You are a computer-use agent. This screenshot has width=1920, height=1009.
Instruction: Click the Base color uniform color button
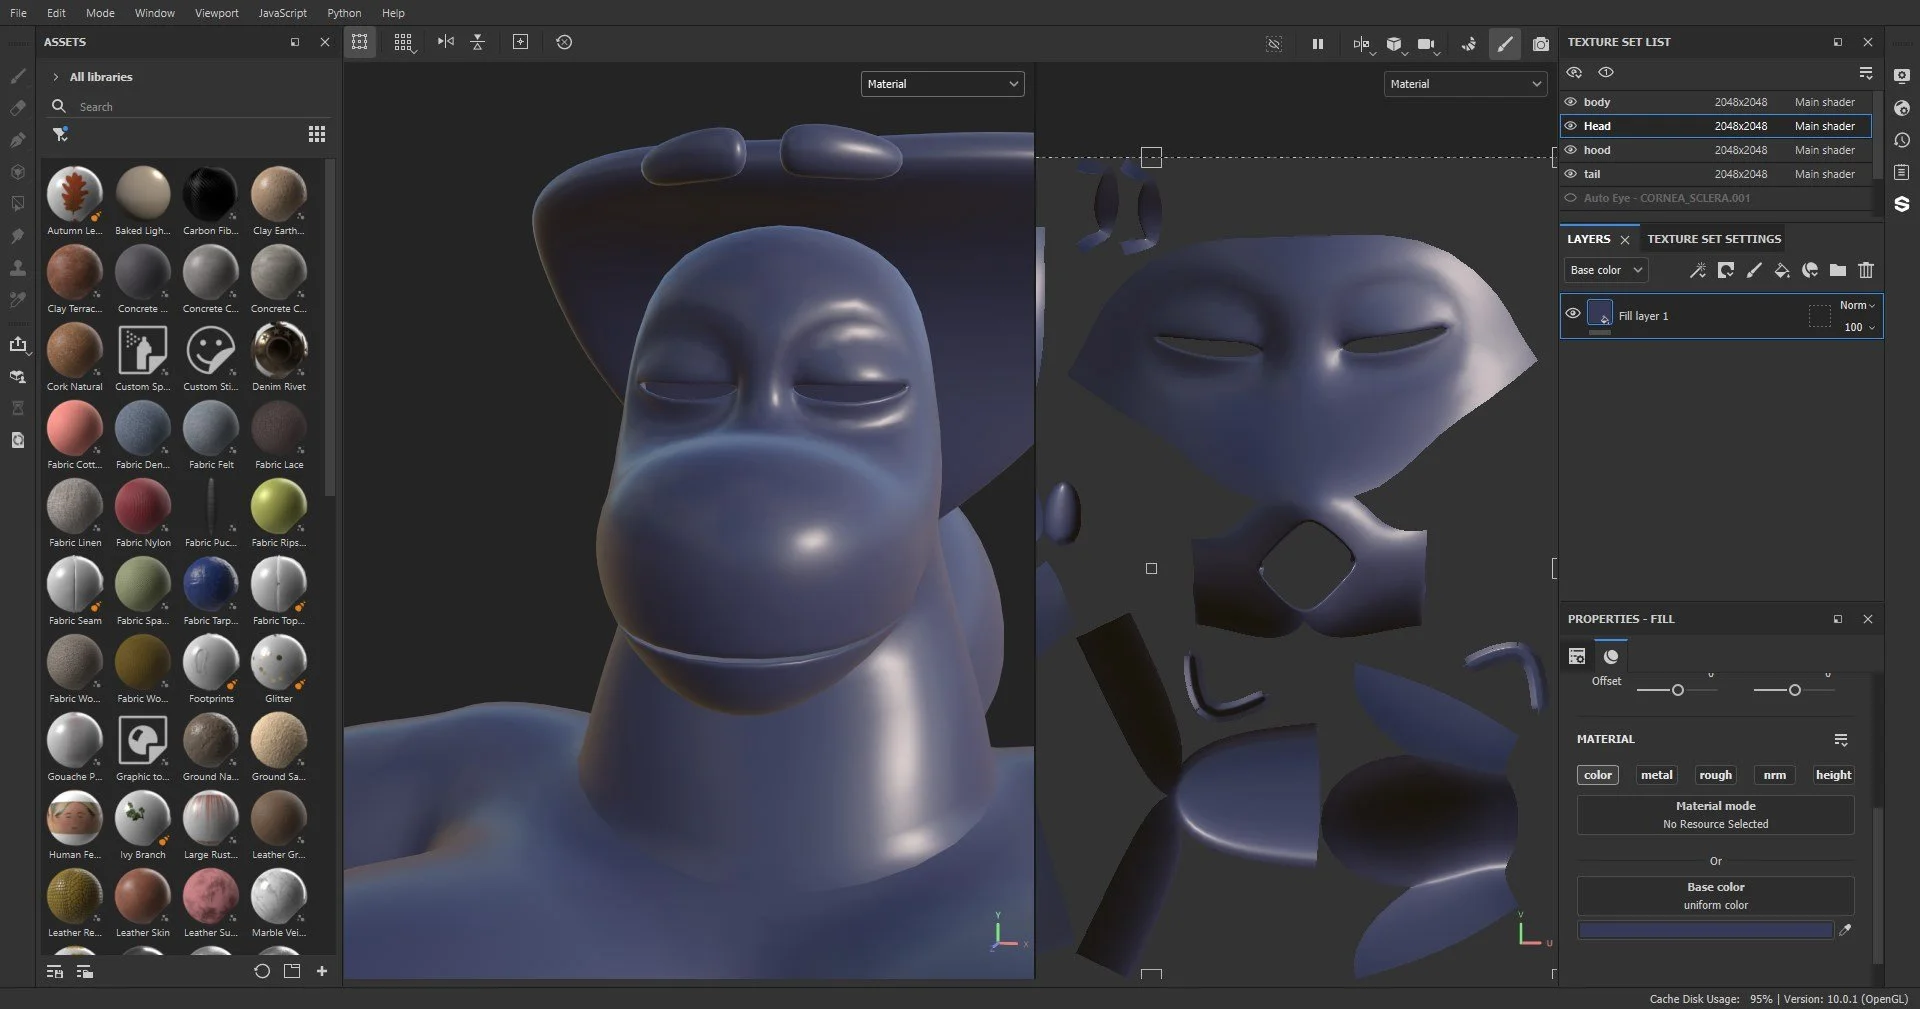point(1716,896)
